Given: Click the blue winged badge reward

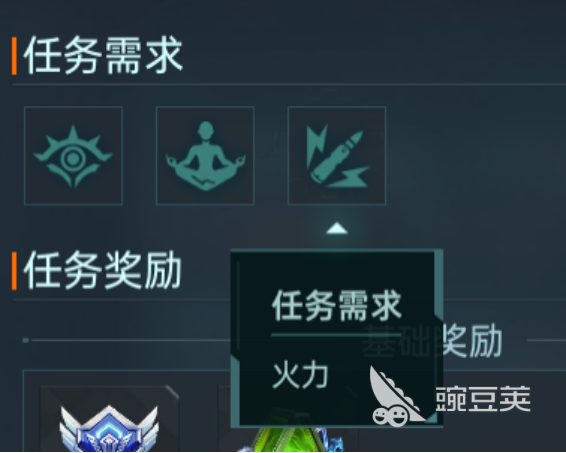Looking at the screenshot, I should (109, 429).
